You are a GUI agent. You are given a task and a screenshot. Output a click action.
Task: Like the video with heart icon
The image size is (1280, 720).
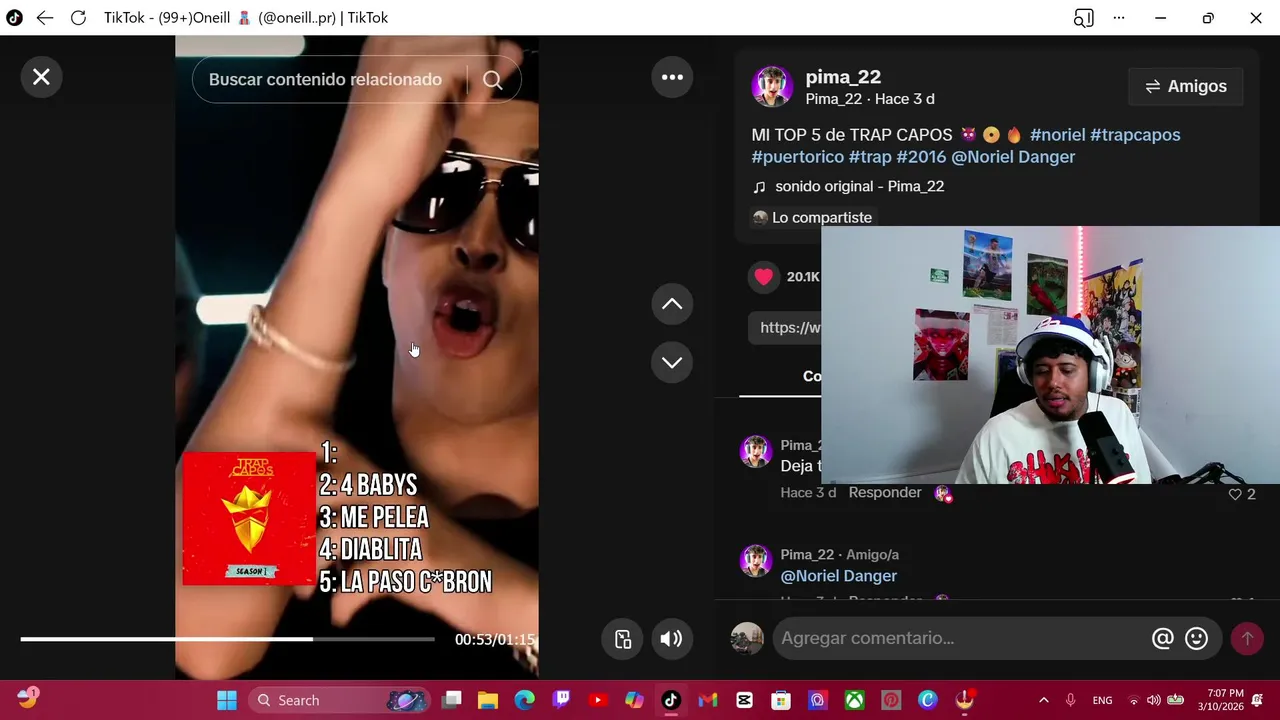pyautogui.click(x=764, y=277)
